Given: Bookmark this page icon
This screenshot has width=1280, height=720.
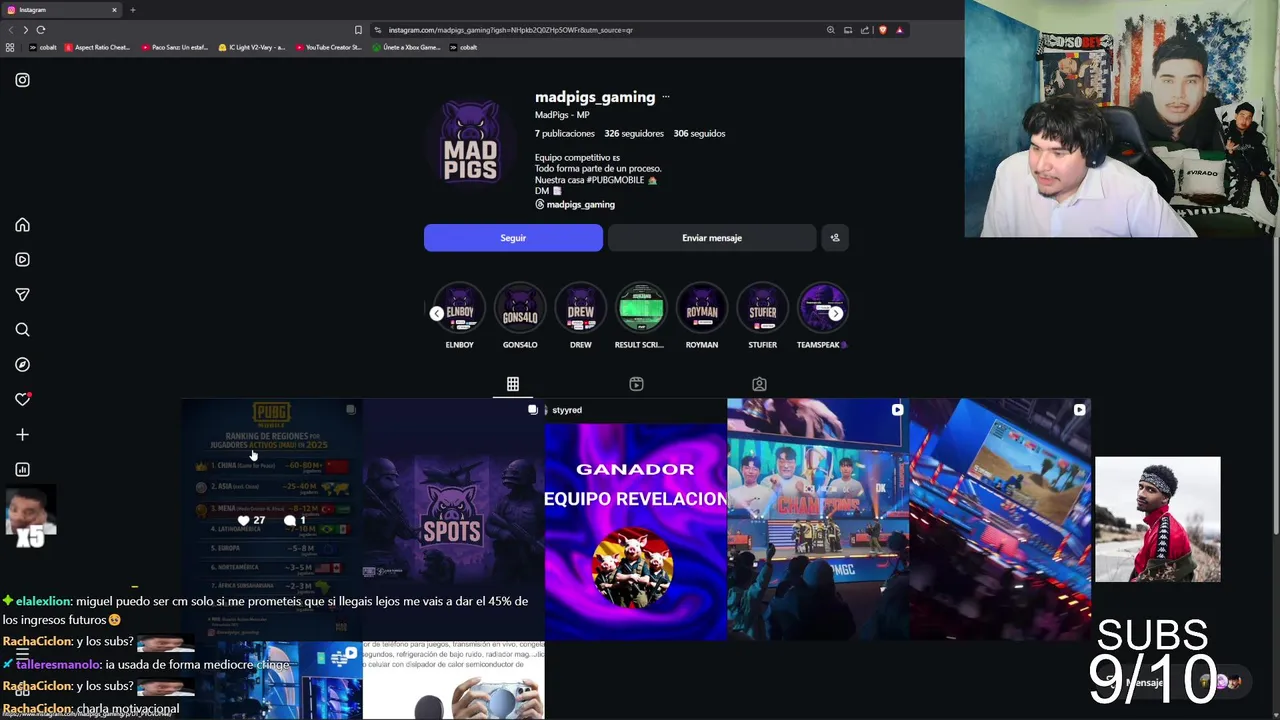Looking at the screenshot, I should click(x=358, y=30).
